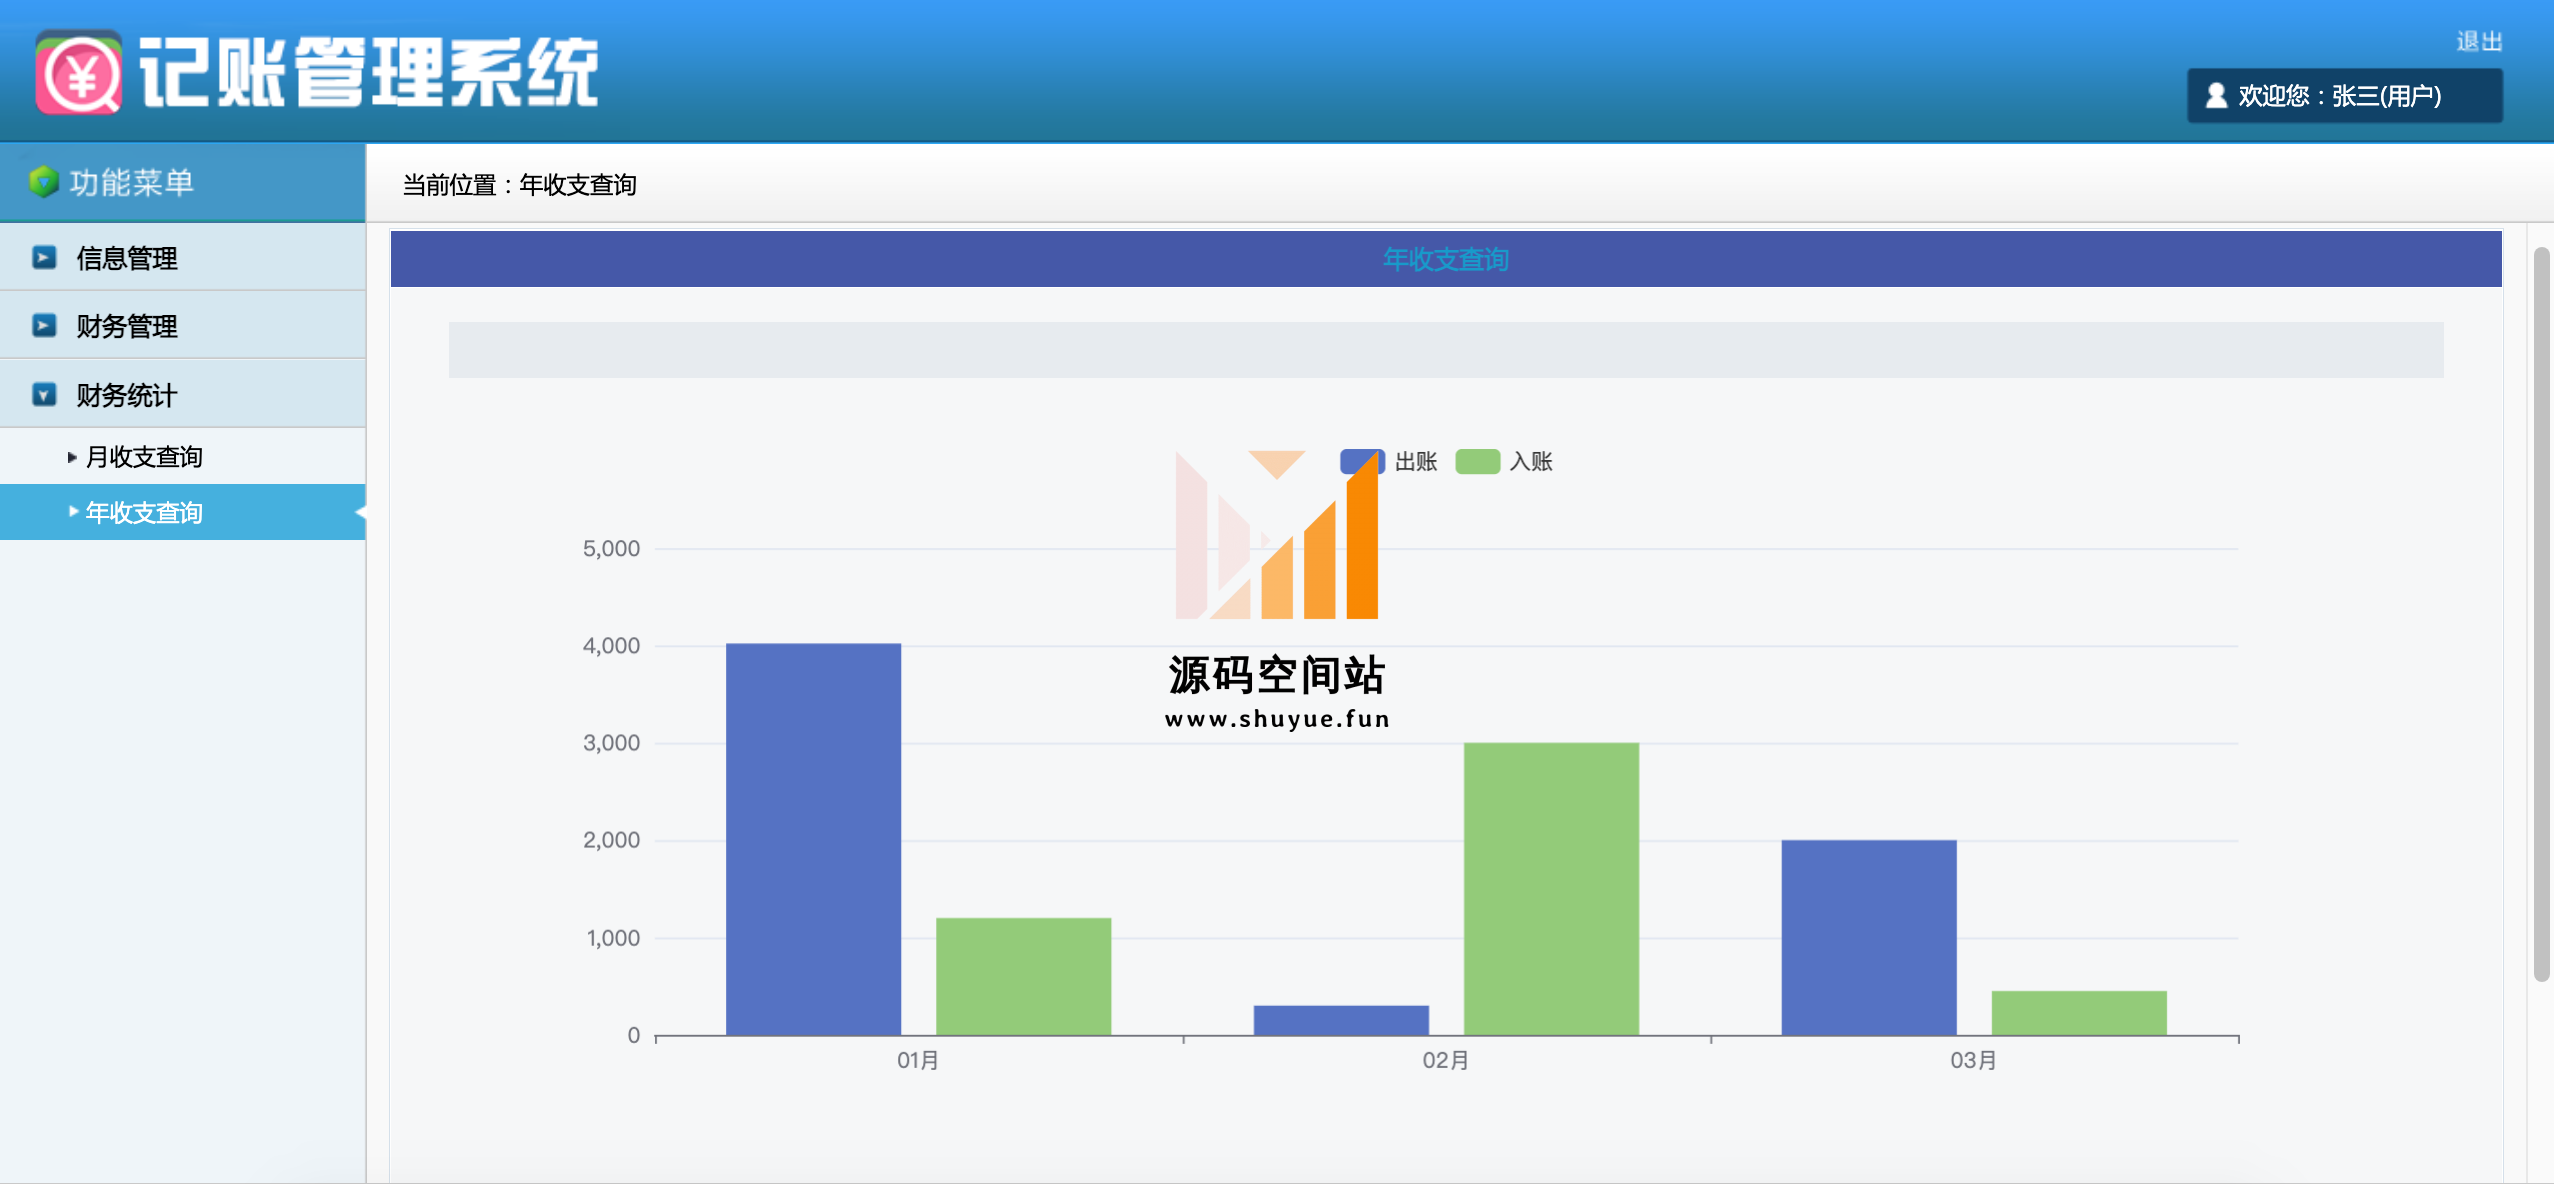This screenshot has height=1184, width=2554.
Task: Click the user avatar icon beside welcome text
Action: (x=2216, y=95)
